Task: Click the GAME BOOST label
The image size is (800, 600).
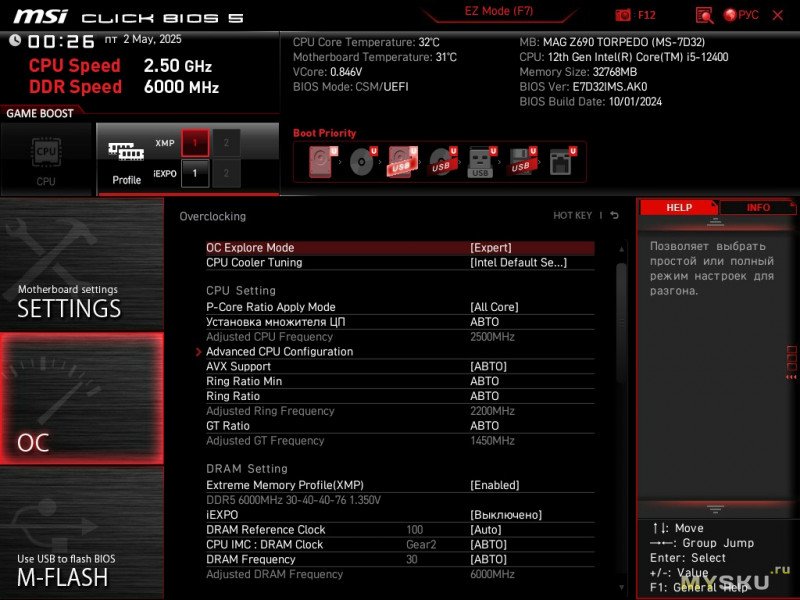Action: pyautogui.click(x=40, y=114)
